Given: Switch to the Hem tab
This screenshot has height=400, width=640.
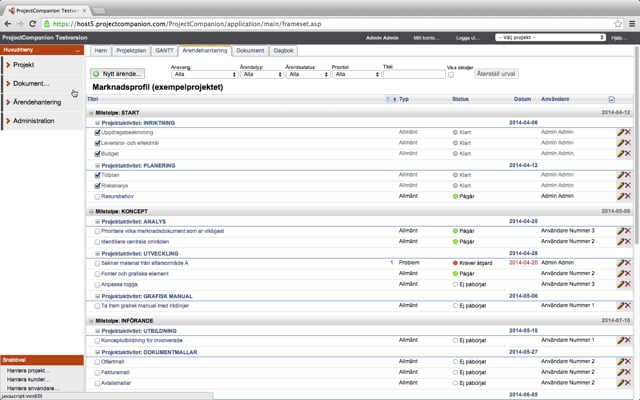Looking at the screenshot, I should pos(100,51).
